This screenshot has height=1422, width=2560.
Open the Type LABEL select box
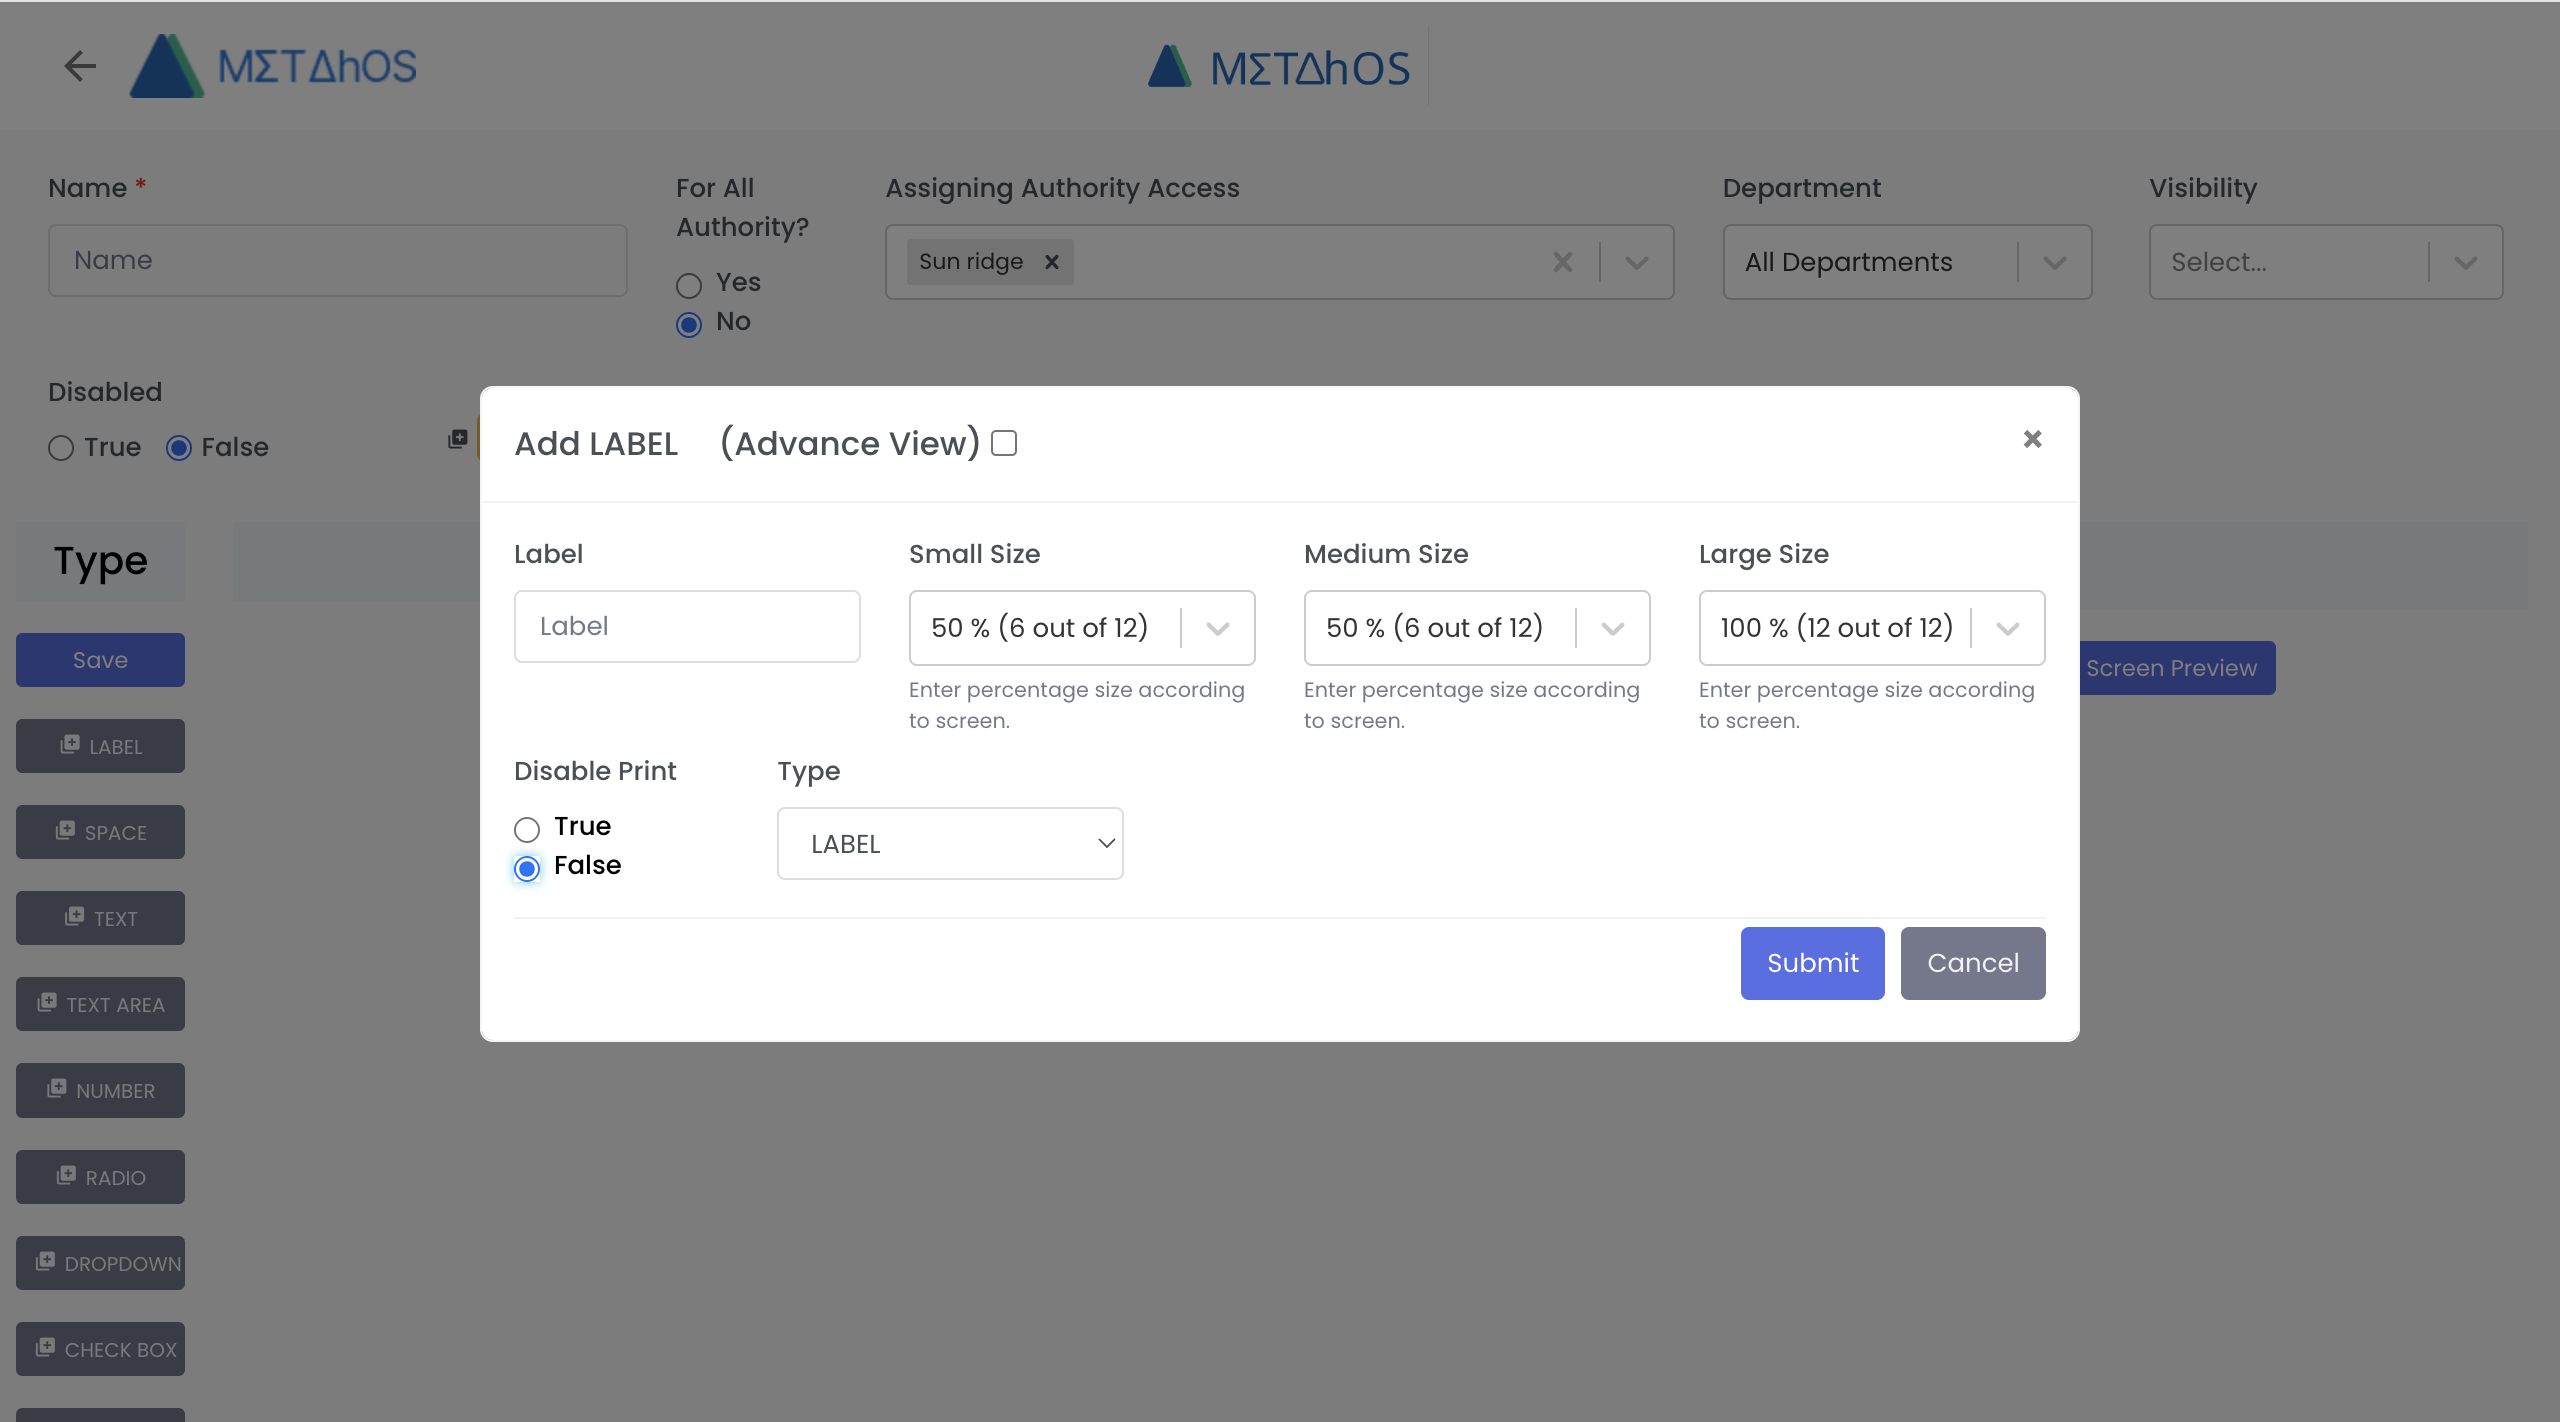[949, 844]
